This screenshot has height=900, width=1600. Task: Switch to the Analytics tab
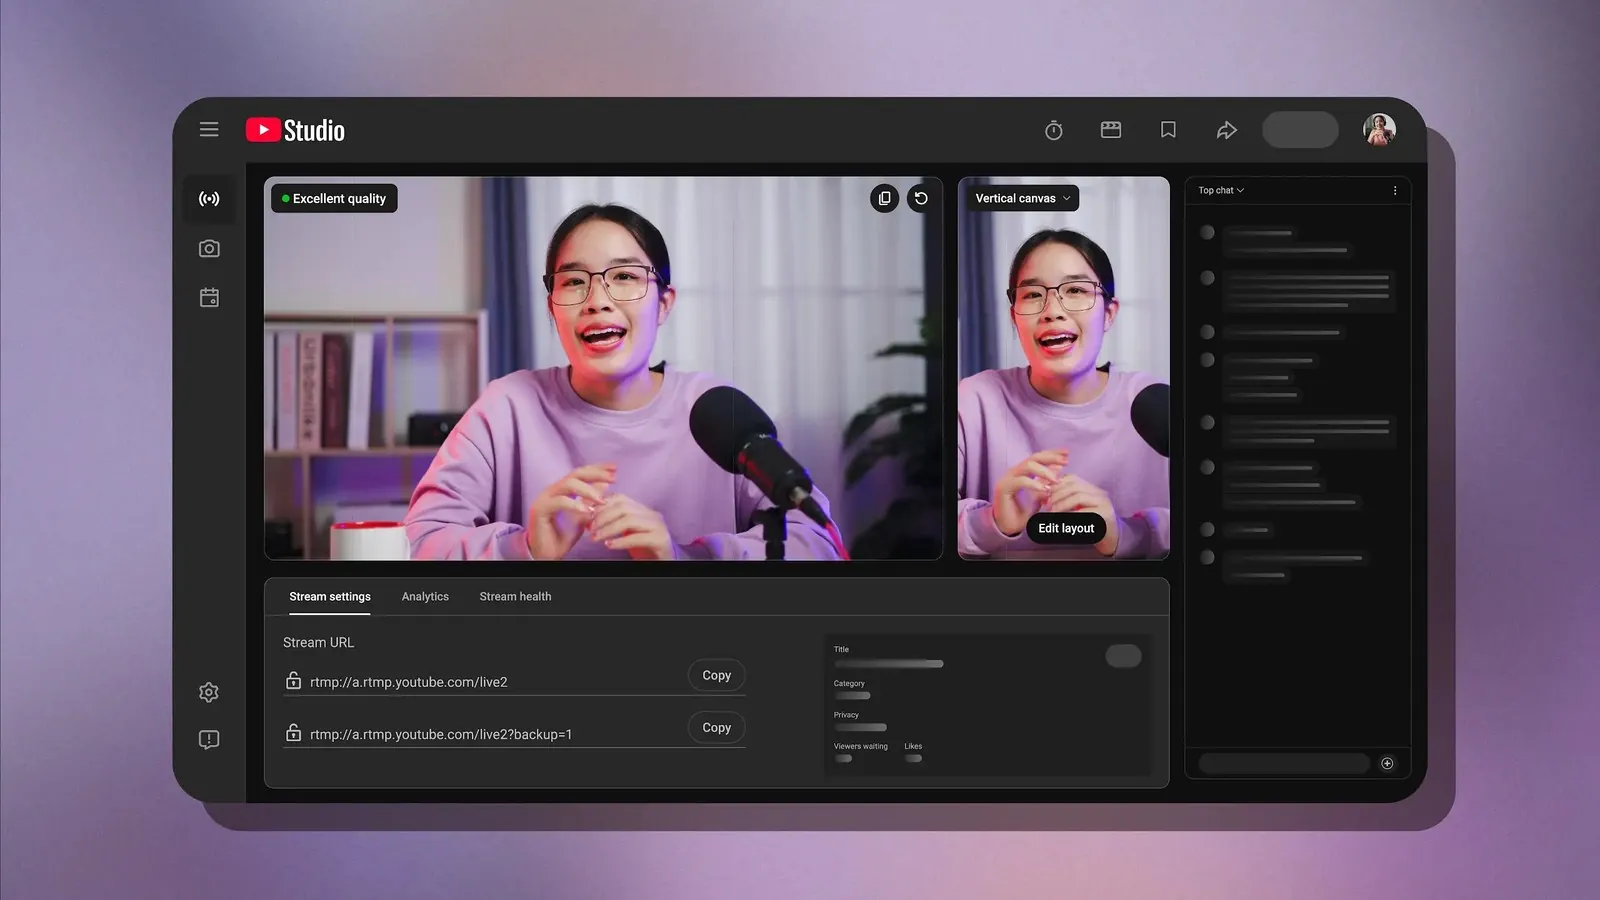coord(425,596)
